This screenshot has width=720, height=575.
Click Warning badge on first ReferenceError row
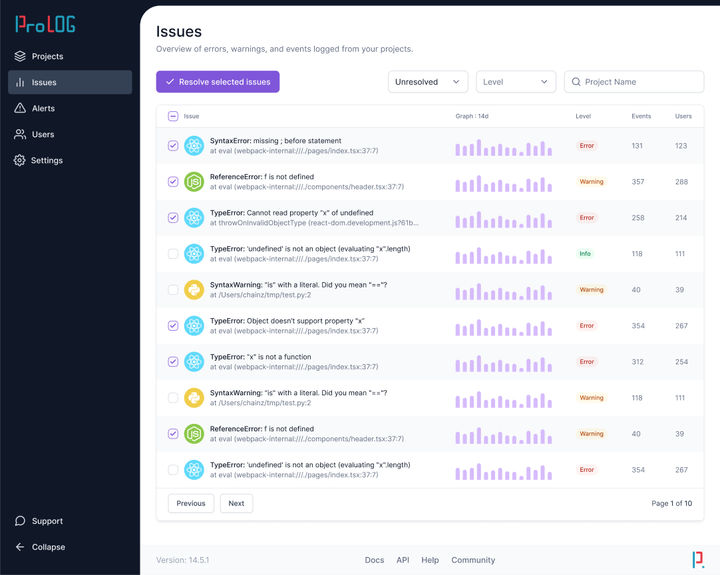pos(591,182)
